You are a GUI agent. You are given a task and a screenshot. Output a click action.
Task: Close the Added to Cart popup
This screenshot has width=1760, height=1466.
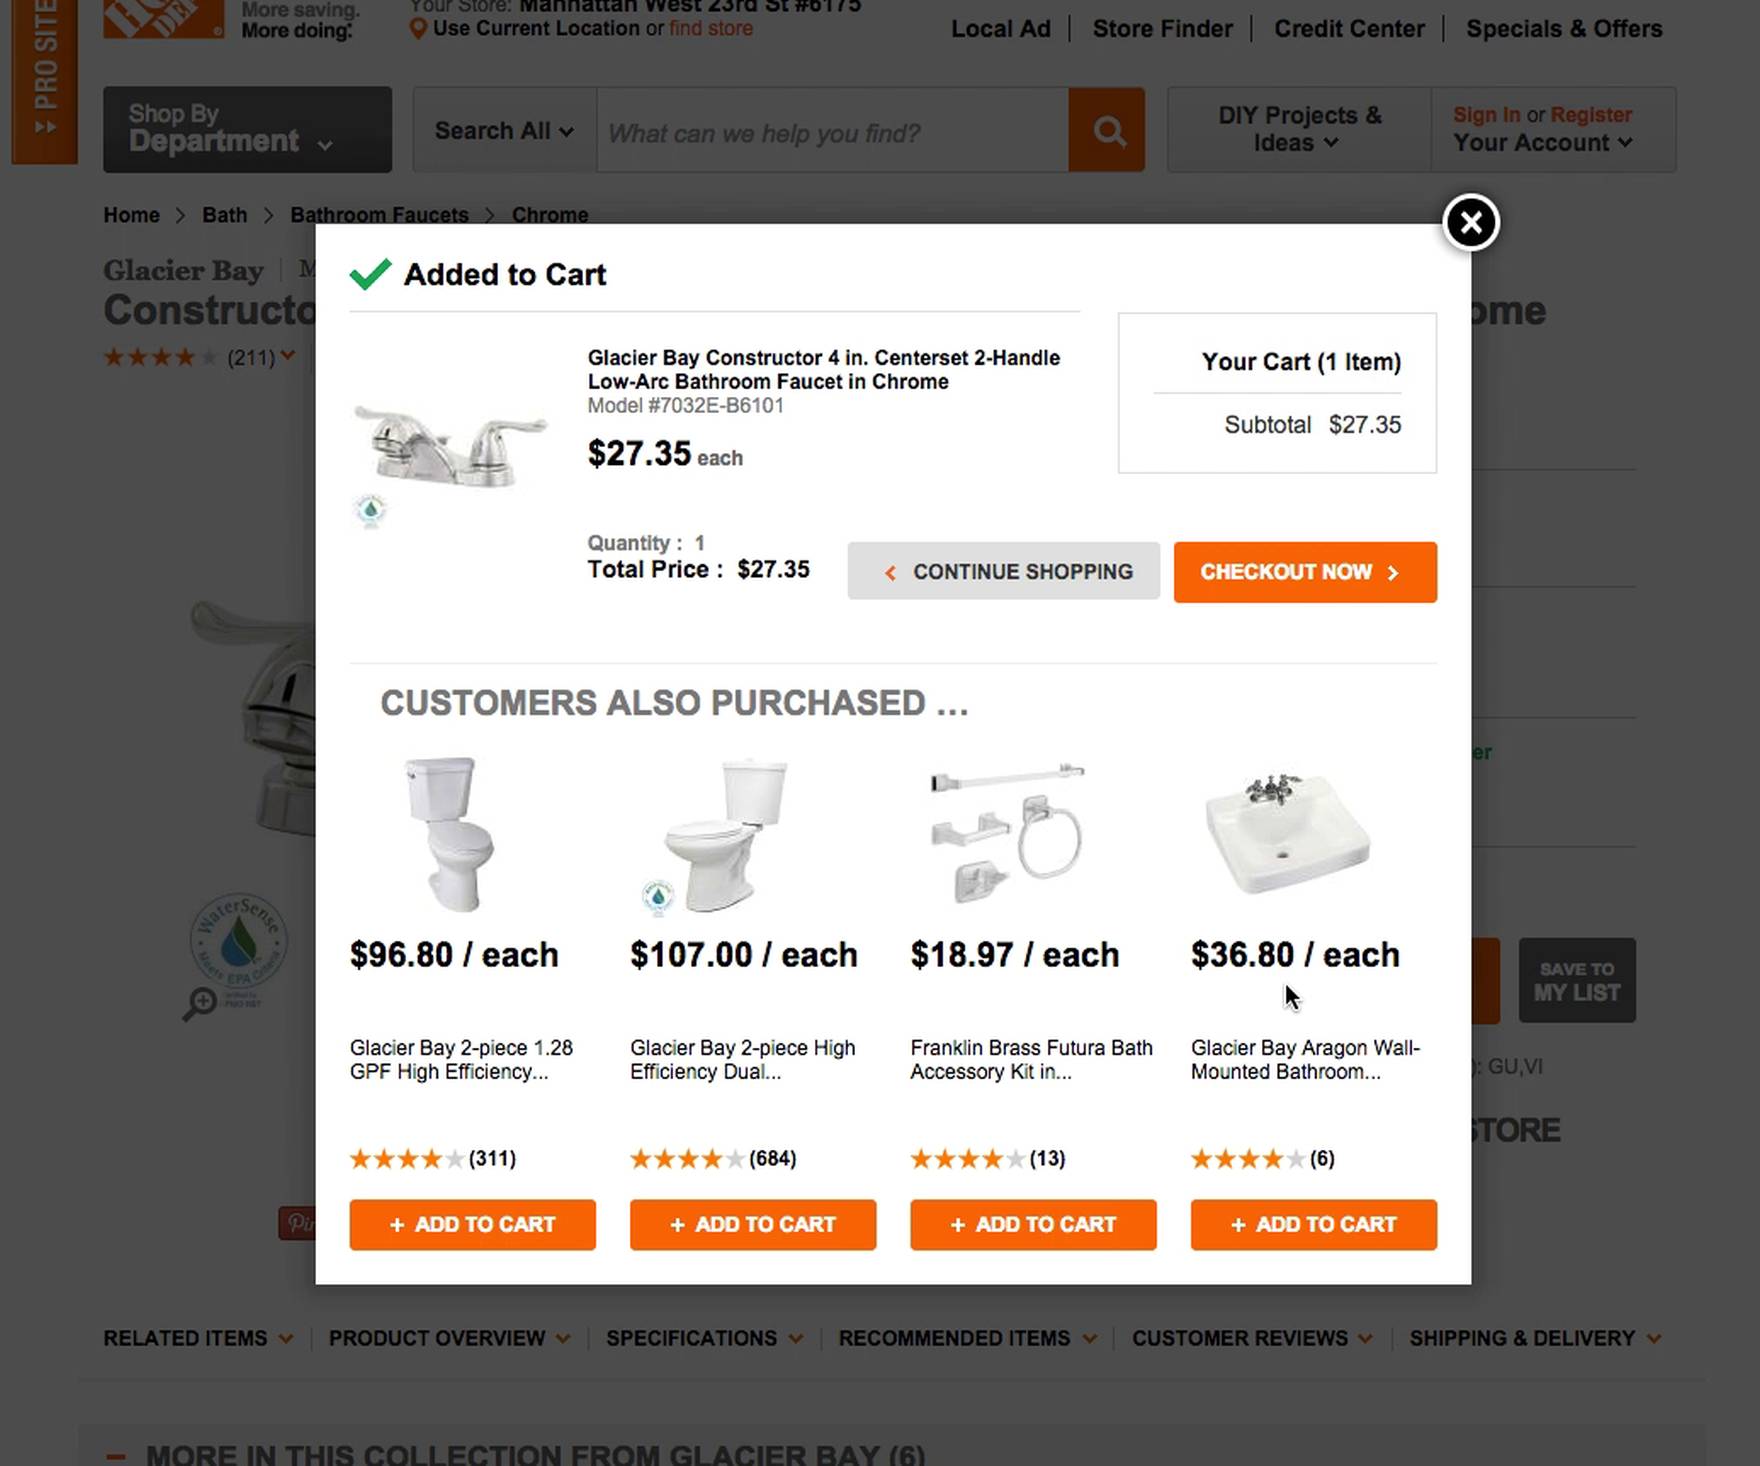(1470, 222)
